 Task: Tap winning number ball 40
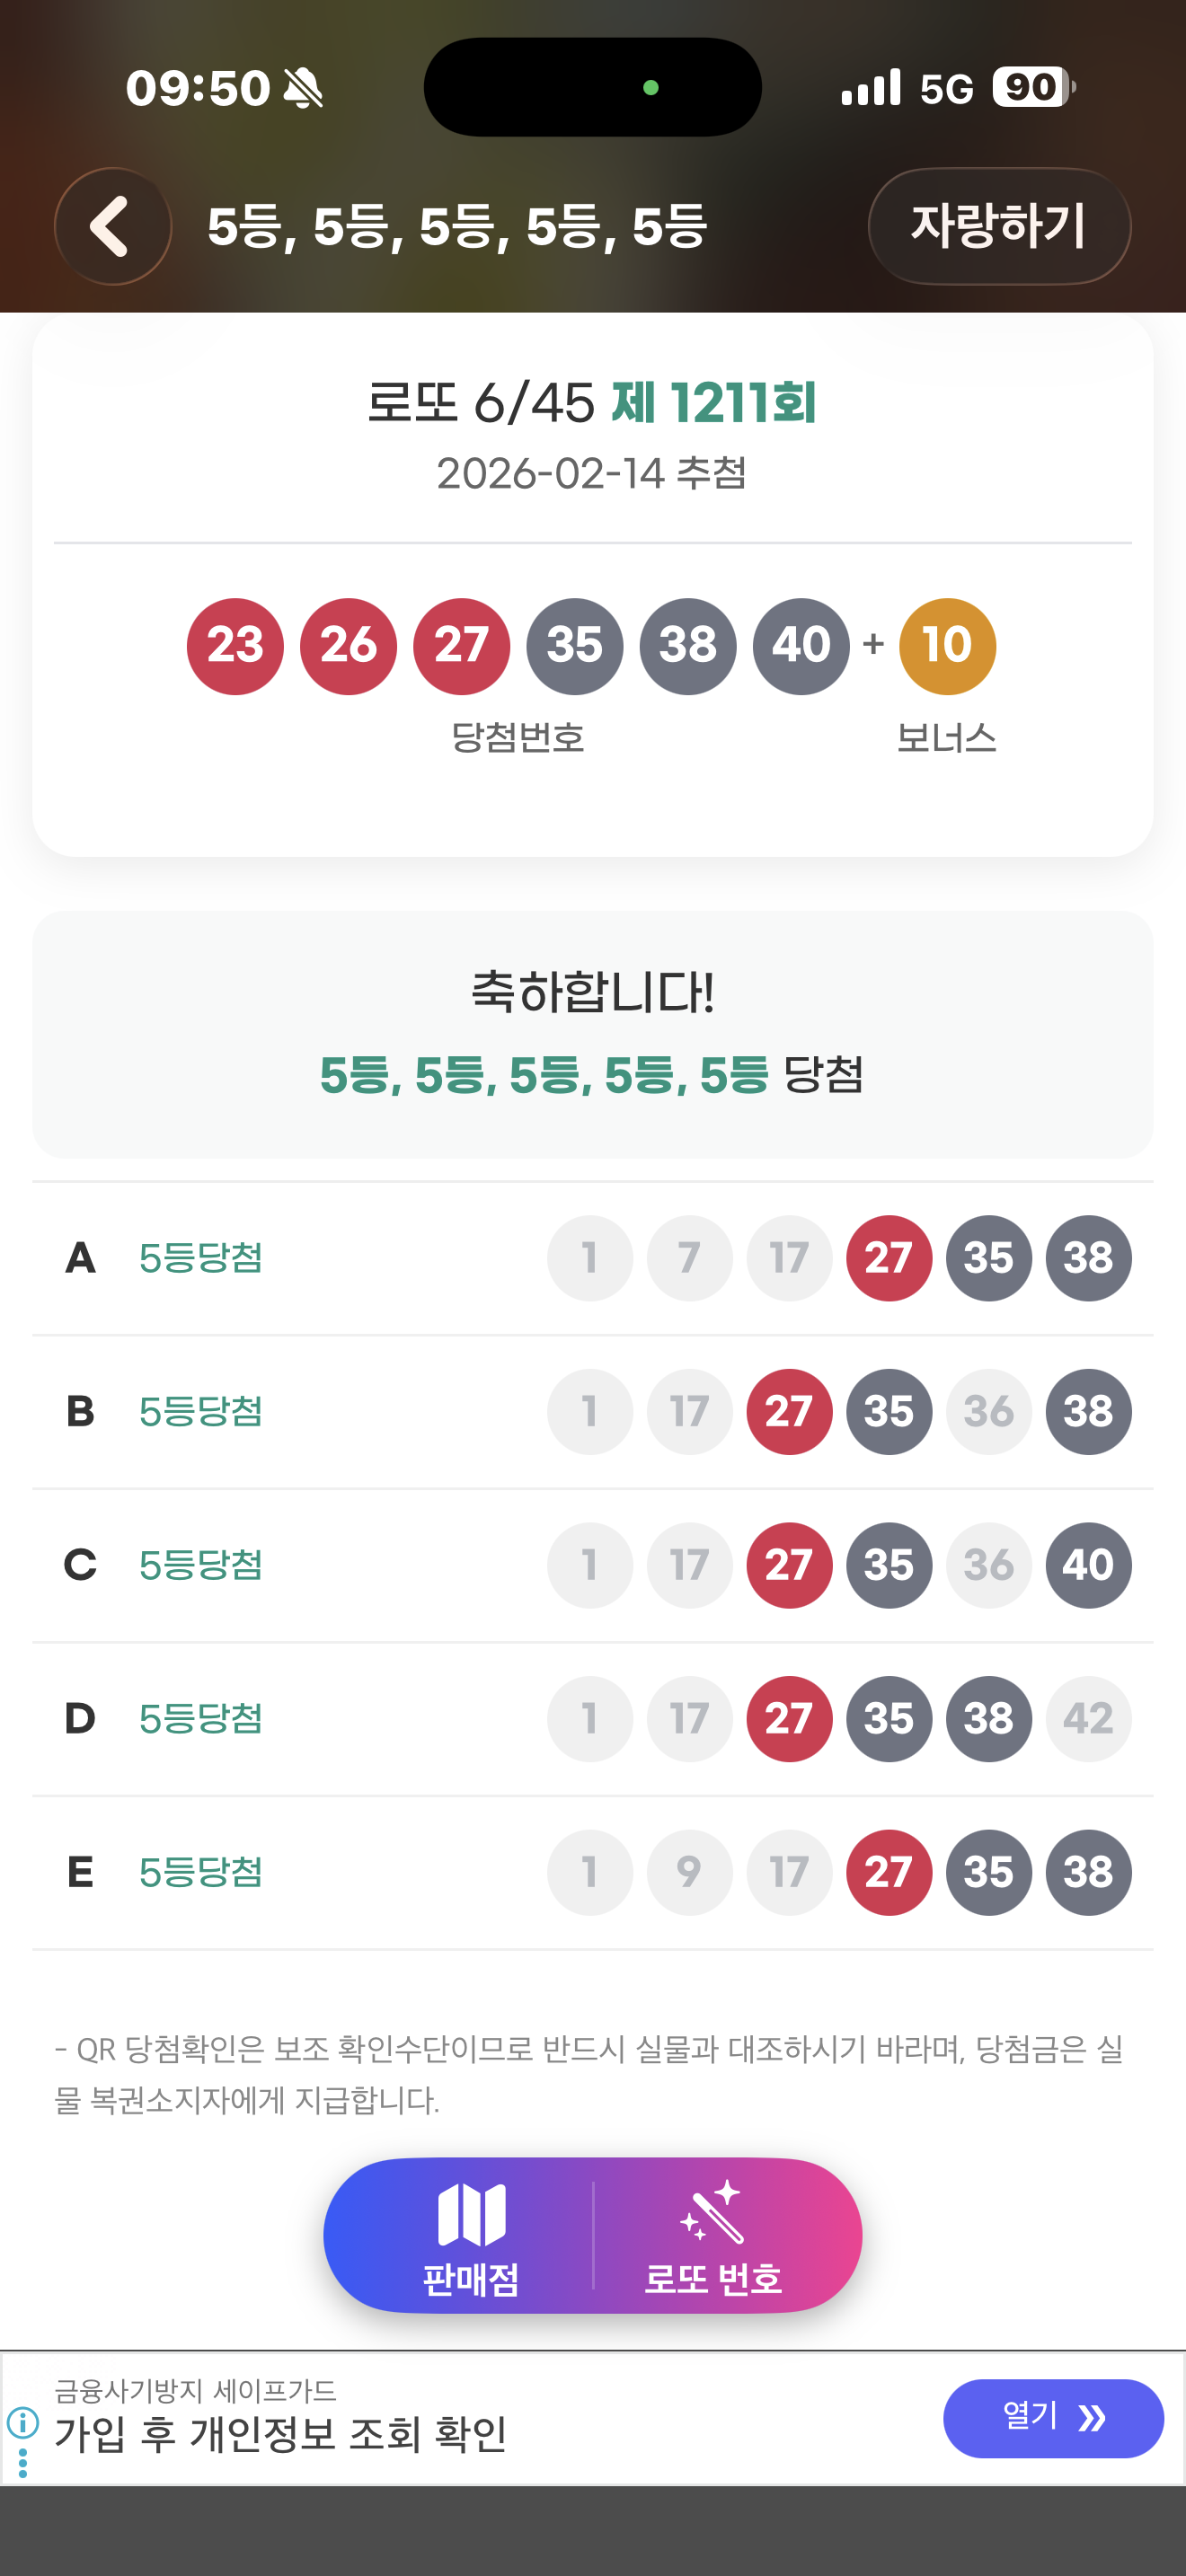[x=800, y=646]
